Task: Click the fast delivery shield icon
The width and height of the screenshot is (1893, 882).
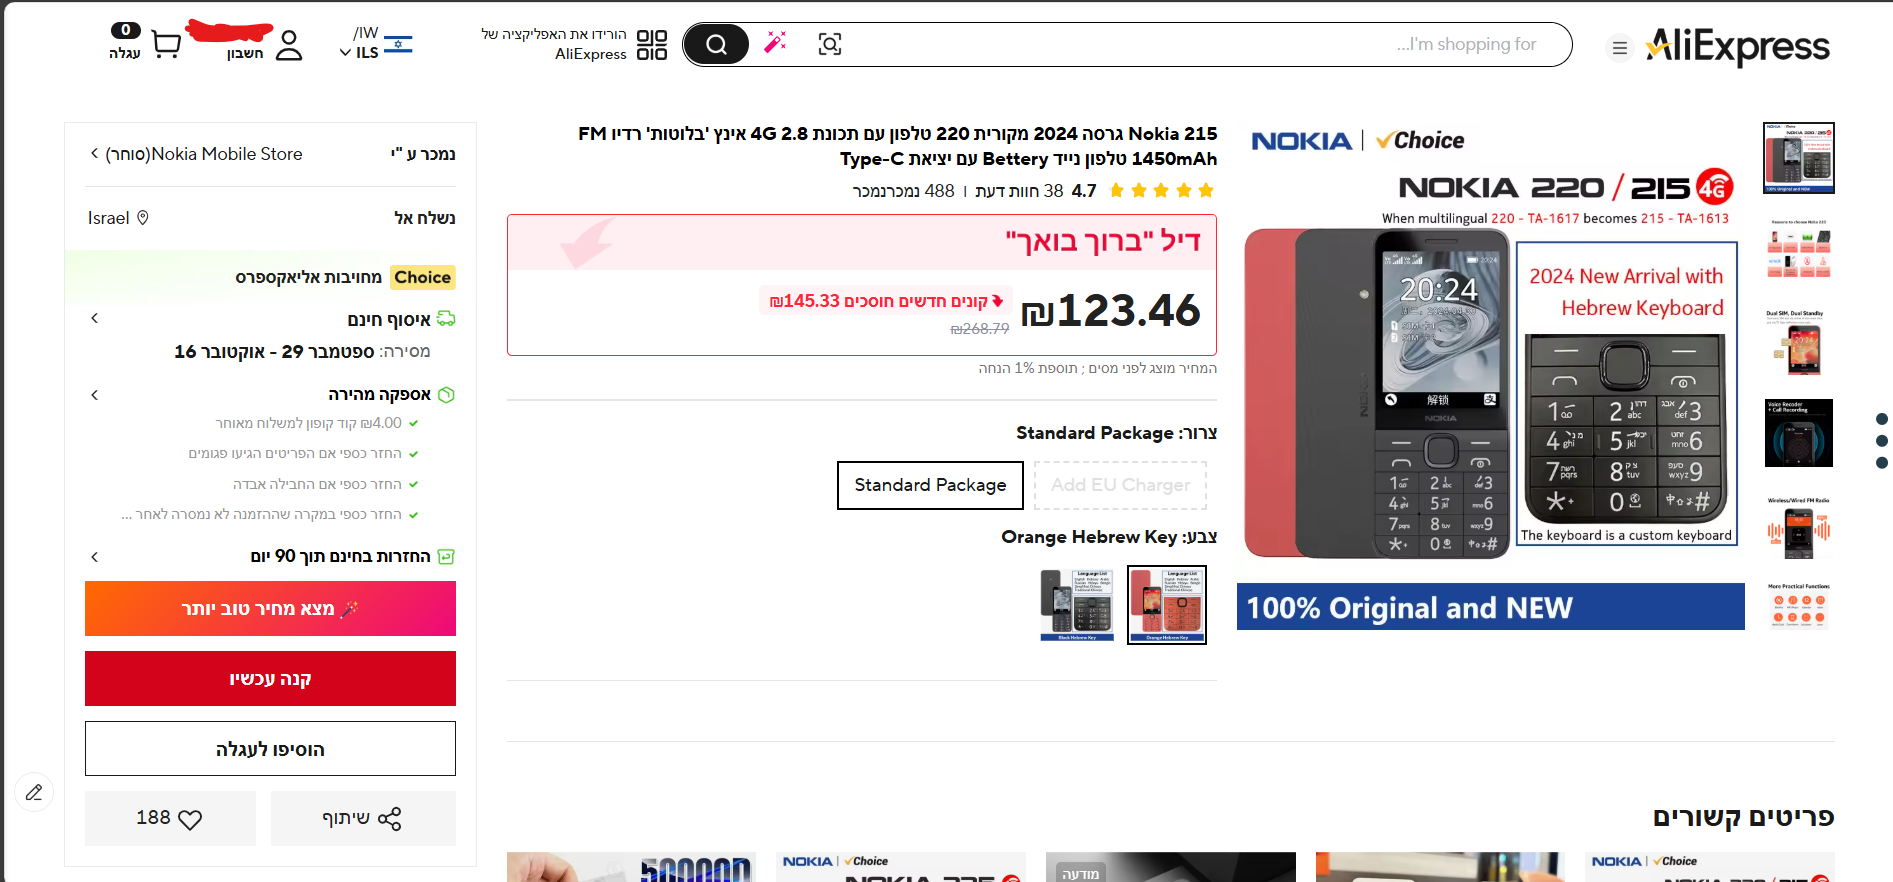Action: coord(447,395)
